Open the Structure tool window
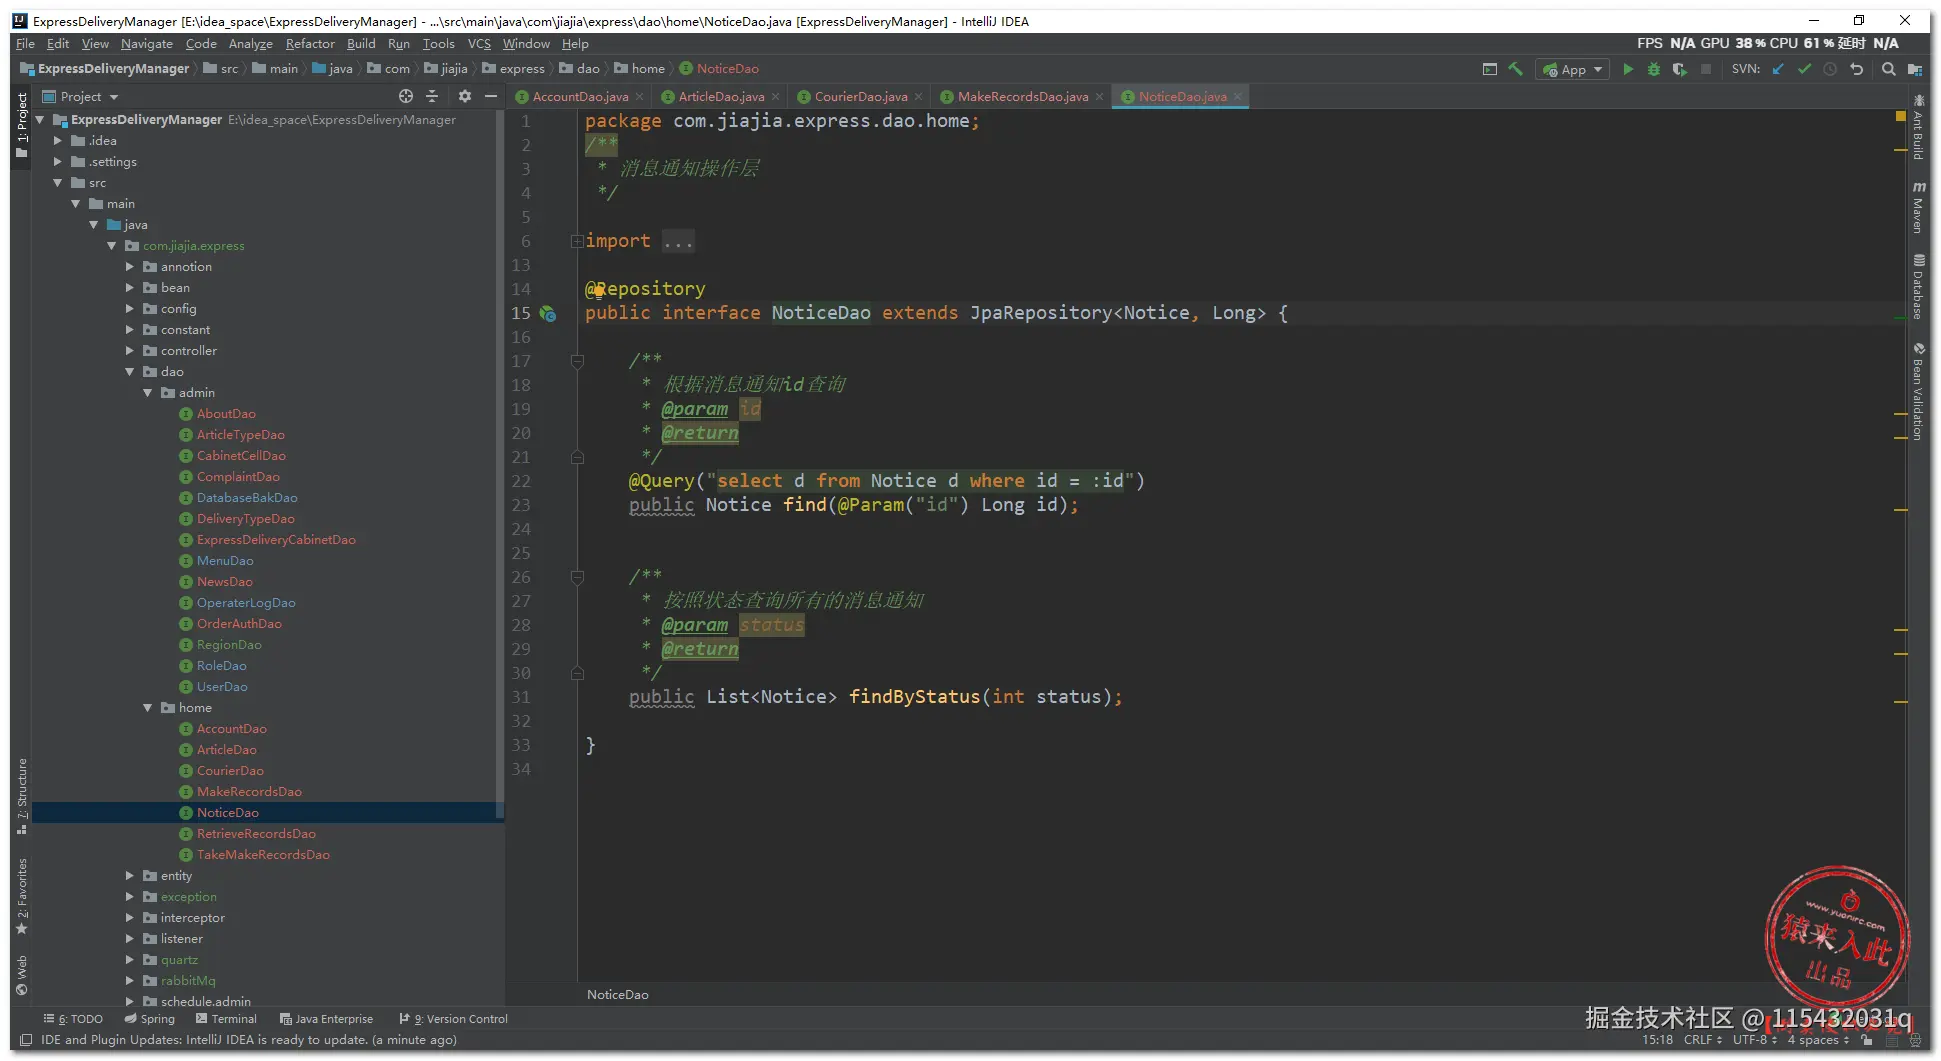This screenshot has height=1061, width=1941. point(21,796)
